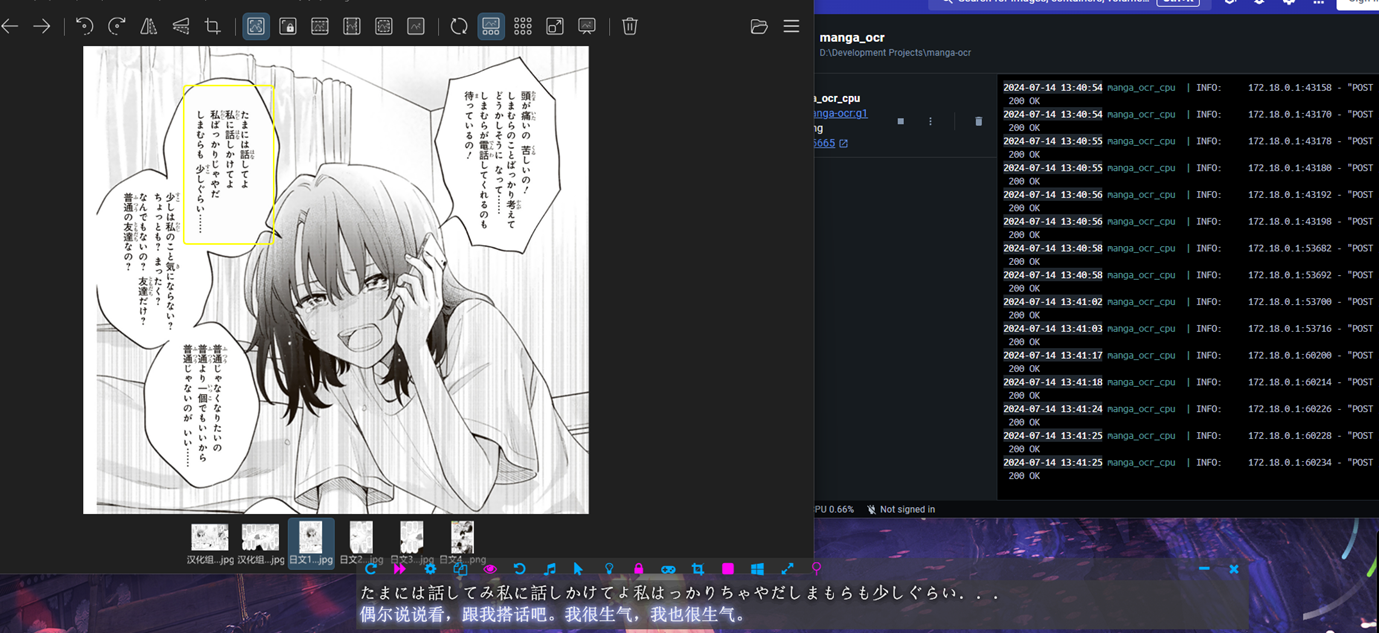This screenshot has height=633, width=1379.
Task: Minimize the translator overlay bar
Action: tap(1204, 569)
